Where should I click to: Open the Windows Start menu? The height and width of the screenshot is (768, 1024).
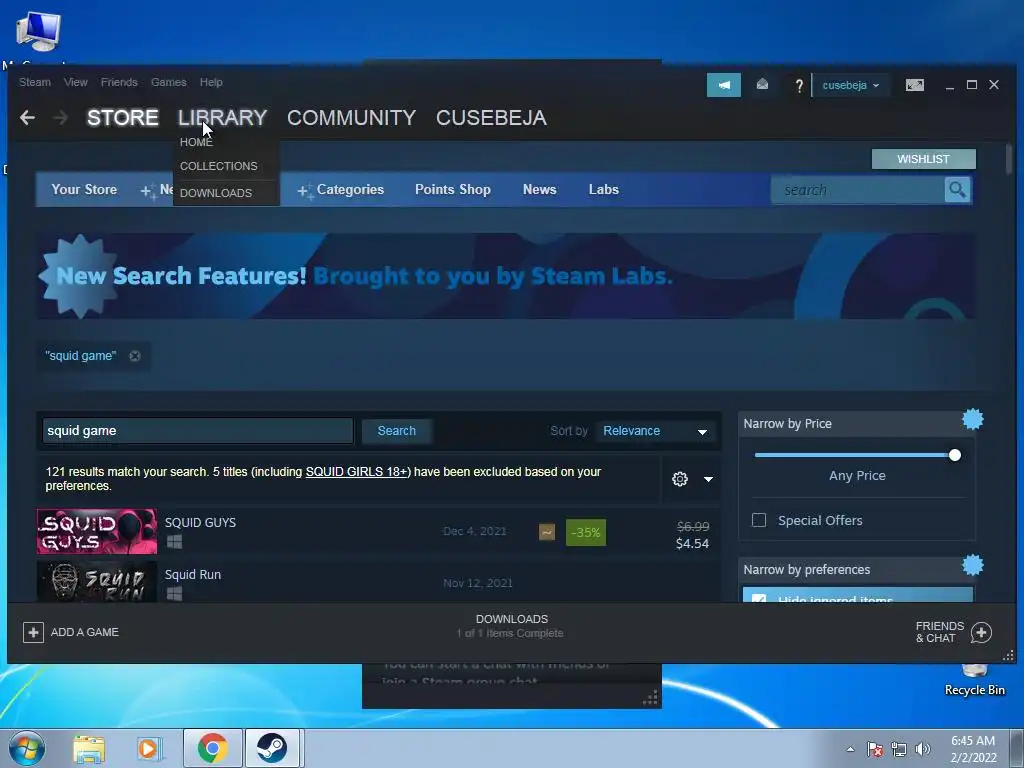(x=26, y=748)
